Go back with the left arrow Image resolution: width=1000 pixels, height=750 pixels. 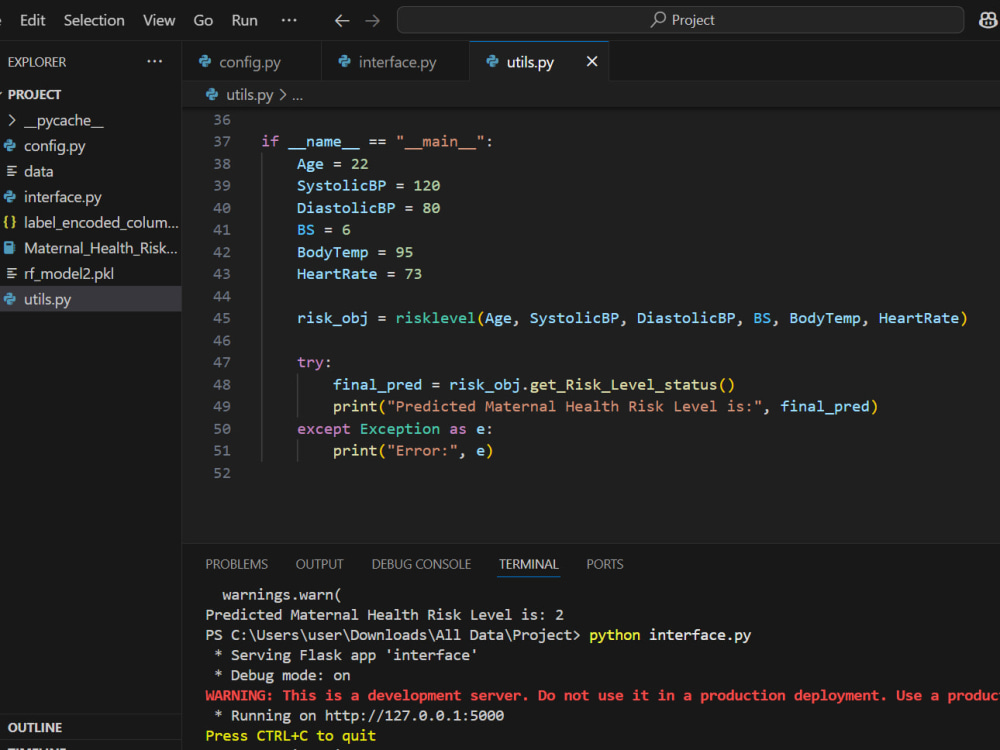[342, 21]
